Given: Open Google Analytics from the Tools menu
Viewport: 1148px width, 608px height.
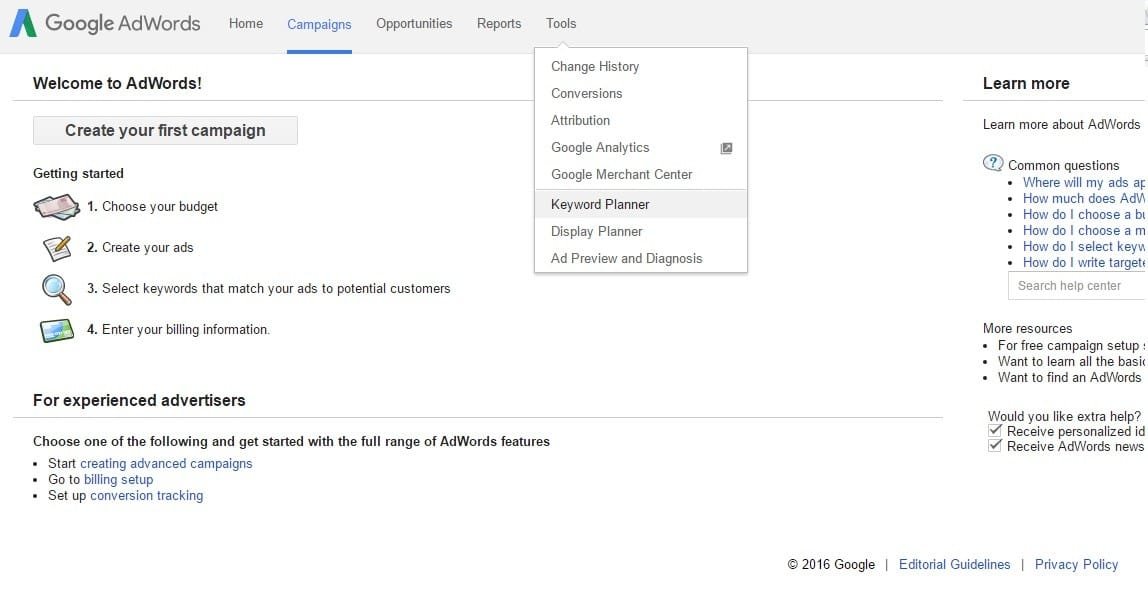Looking at the screenshot, I should (641, 148).
